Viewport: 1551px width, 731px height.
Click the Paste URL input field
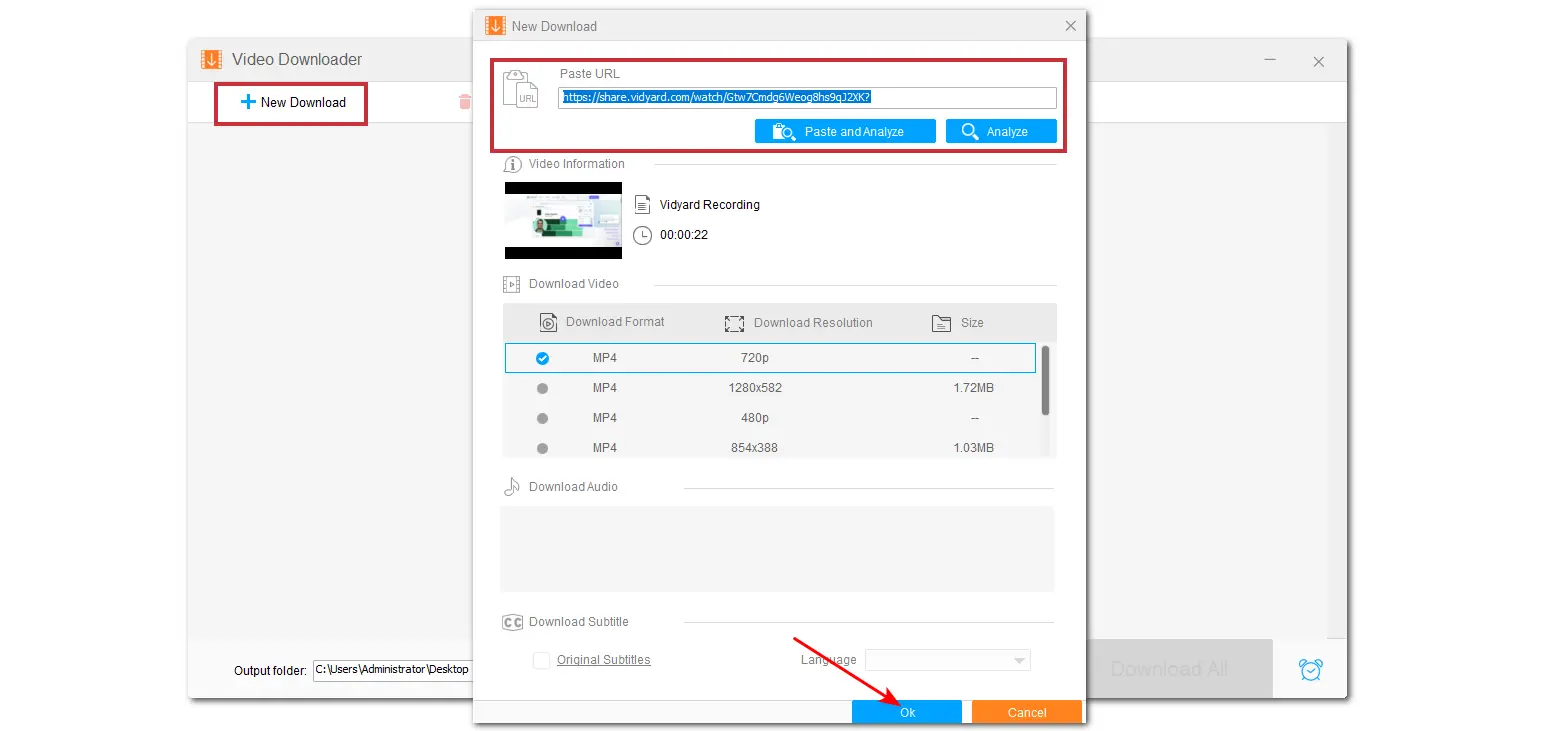[807, 97]
